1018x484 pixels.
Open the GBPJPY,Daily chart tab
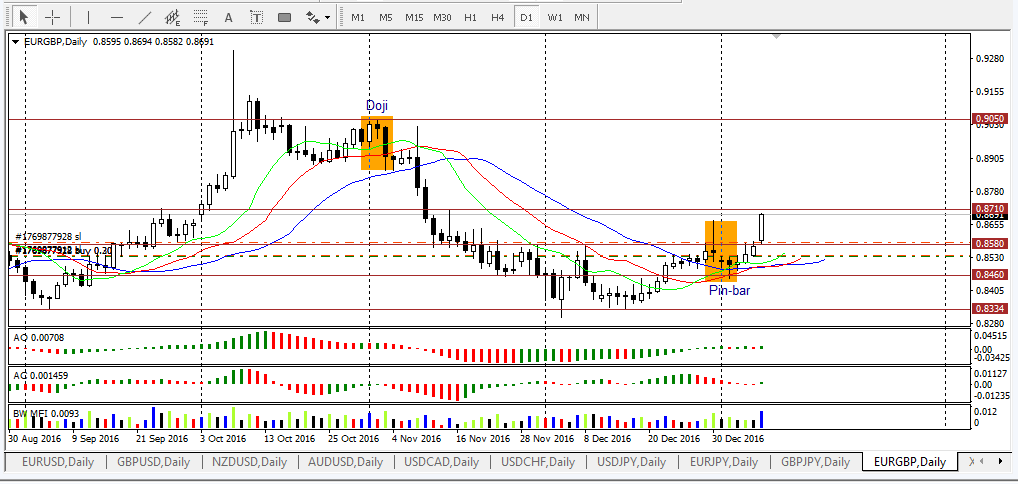click(x=815, y=462)
